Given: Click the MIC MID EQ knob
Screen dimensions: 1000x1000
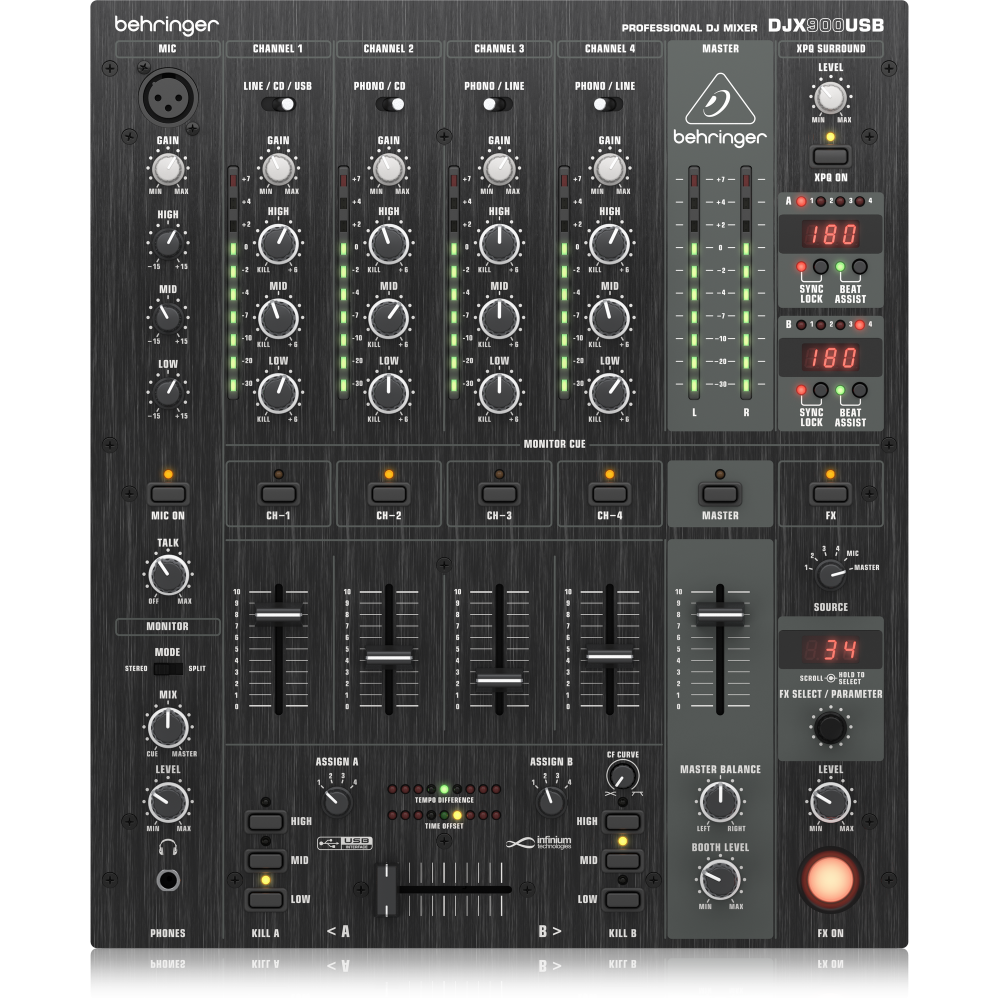Looking at the screenshot, I should coord(168,317).
